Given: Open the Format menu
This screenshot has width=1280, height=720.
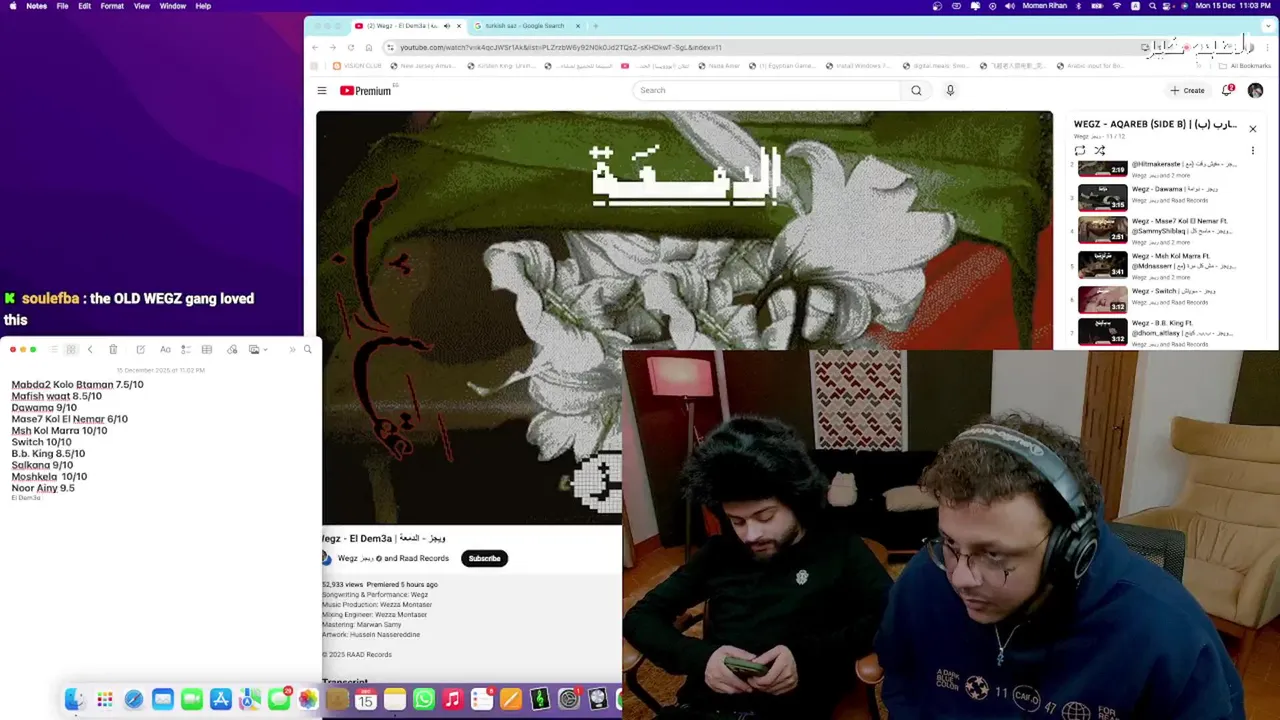Looking at the screenshot, I should (x=112, y=6).
